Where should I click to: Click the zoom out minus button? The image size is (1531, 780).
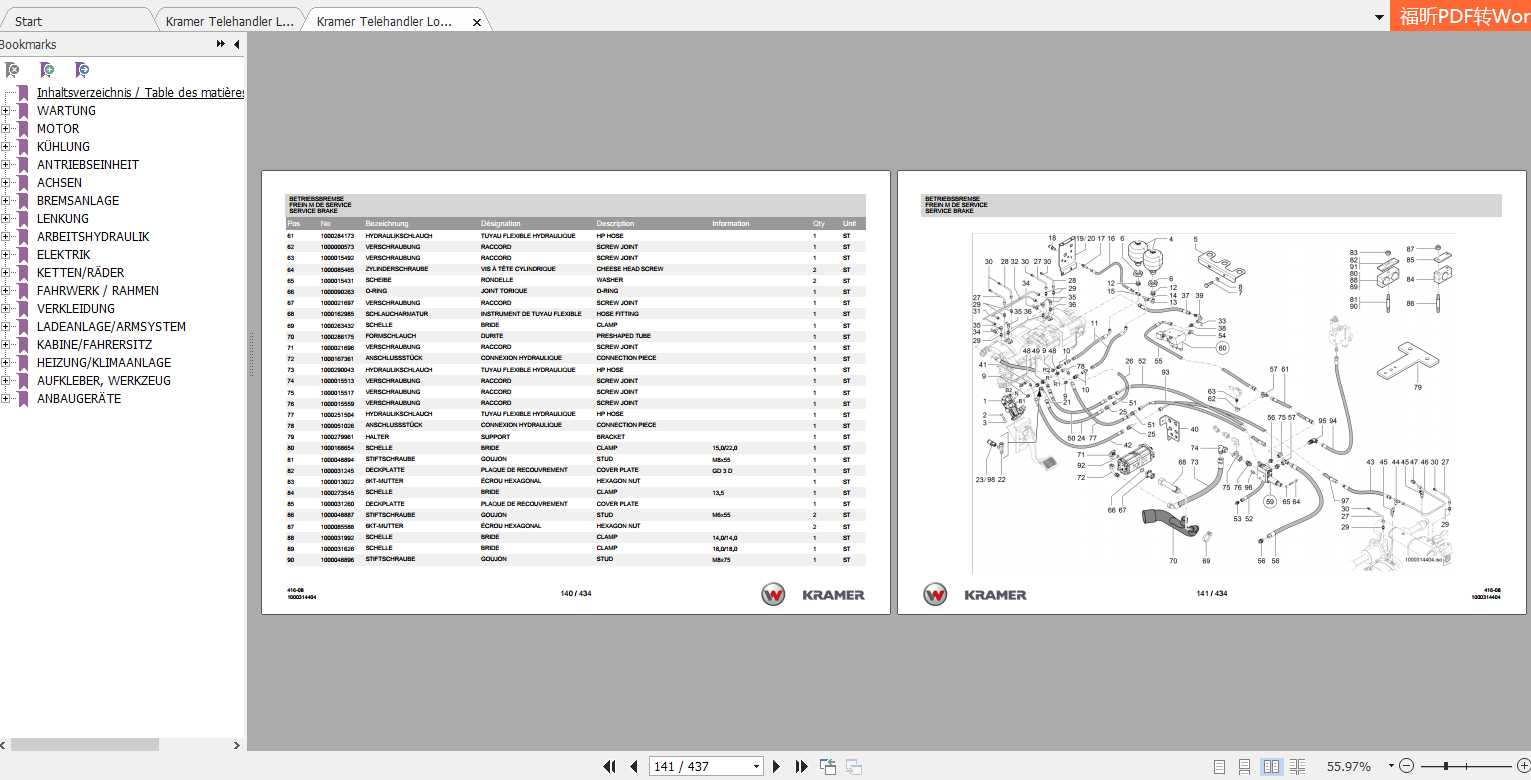[1407, 766]
